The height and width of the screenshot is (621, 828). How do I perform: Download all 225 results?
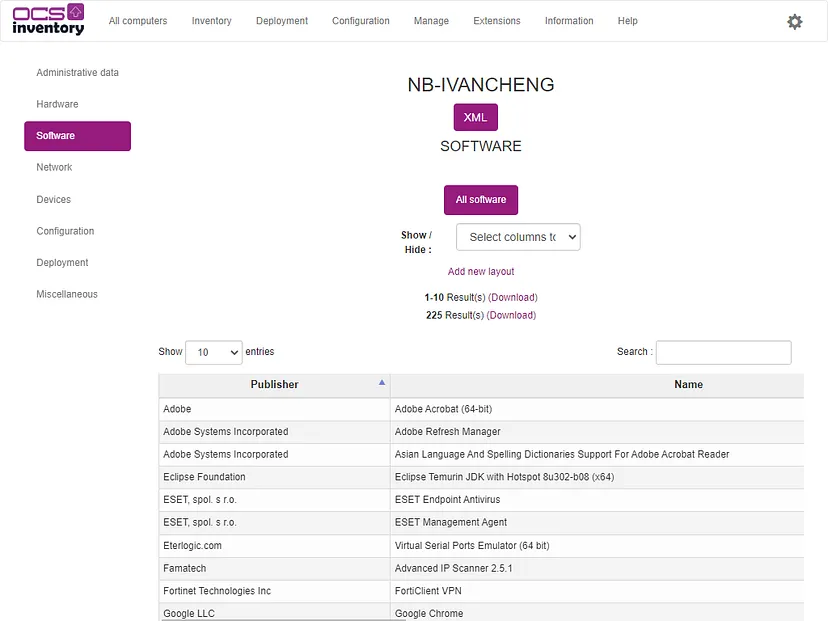pyautogui.click(x=511, y=315)
